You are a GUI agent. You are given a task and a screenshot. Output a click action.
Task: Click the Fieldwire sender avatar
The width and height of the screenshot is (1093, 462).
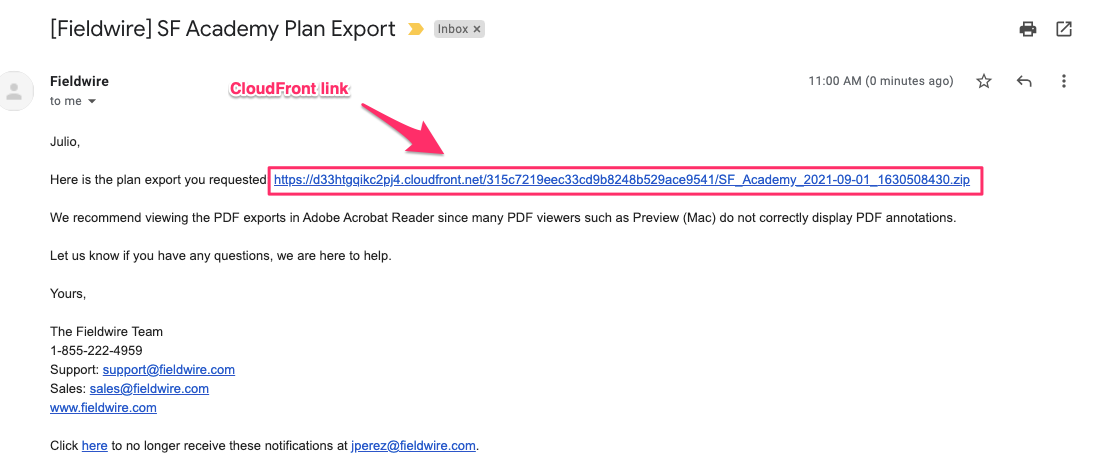tap(15, 91)
